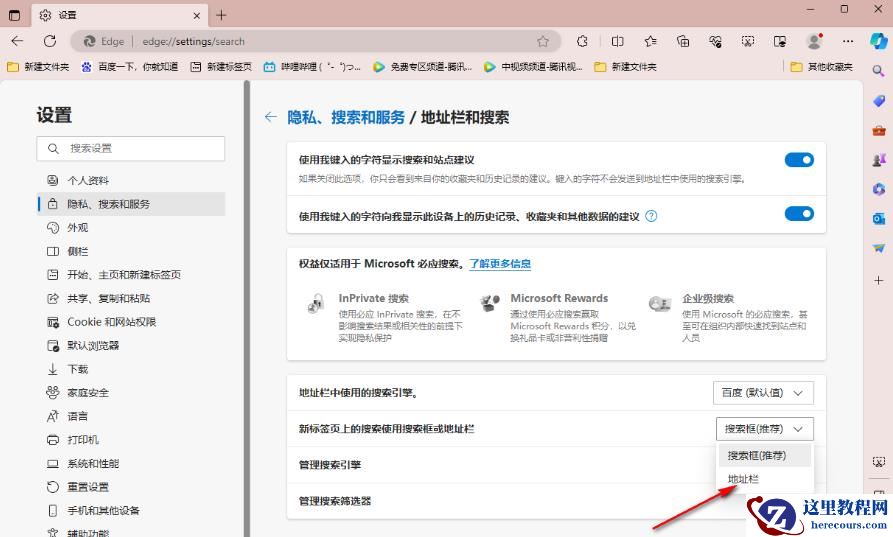
Task: Click the help question mark icon
Action: (651, 216)
